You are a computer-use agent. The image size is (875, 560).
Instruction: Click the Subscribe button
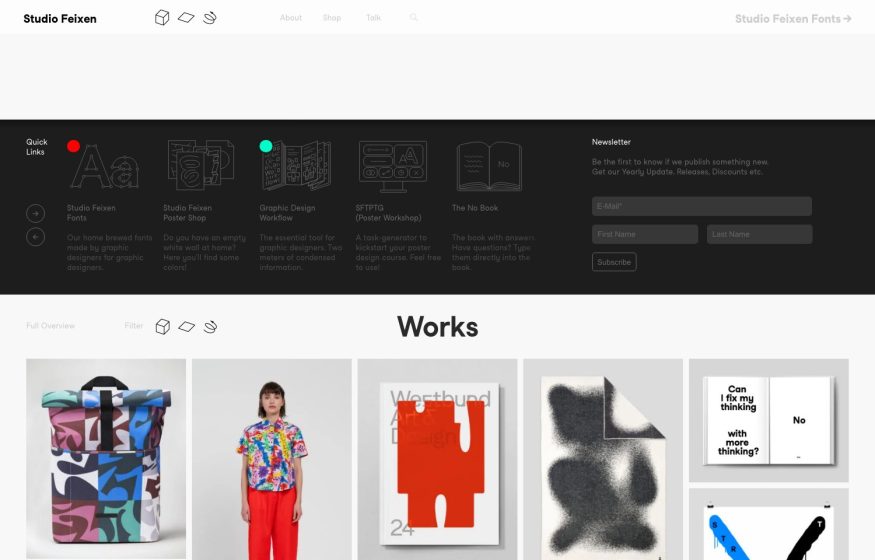(x=614, y=262)
